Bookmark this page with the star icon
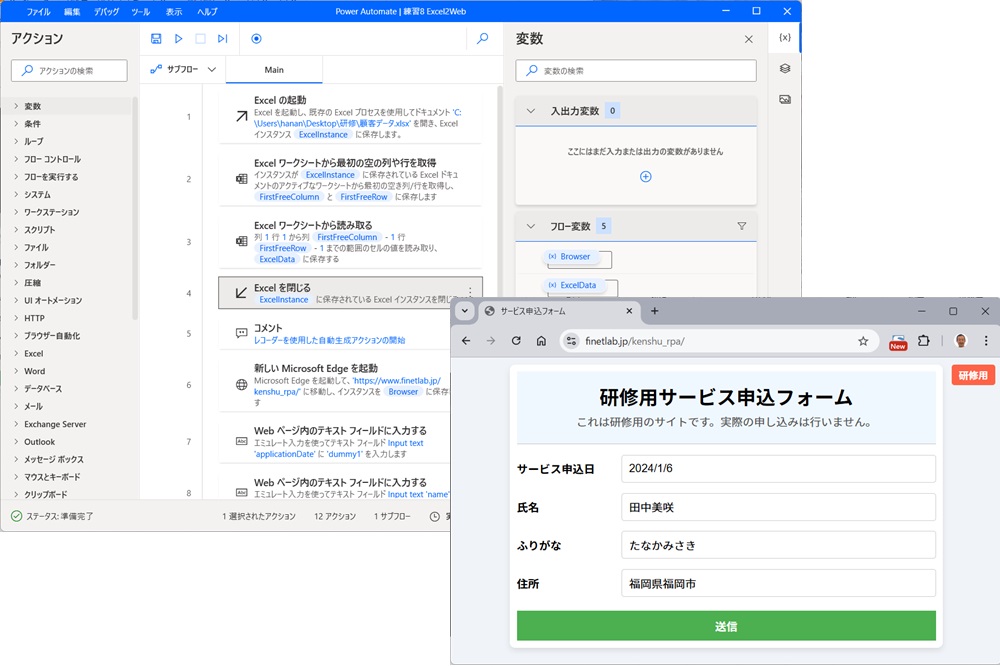Viewport: 1000px width, 667px height. (863, 341)
